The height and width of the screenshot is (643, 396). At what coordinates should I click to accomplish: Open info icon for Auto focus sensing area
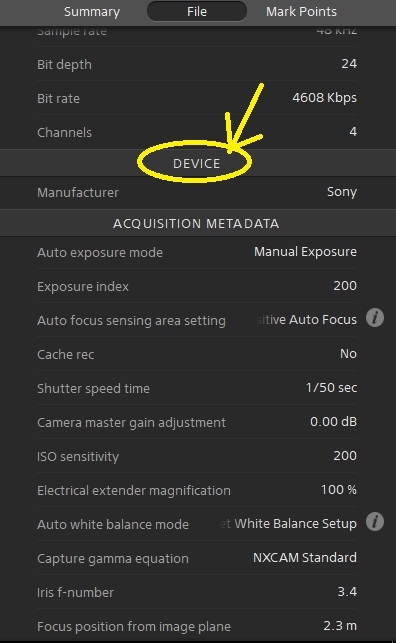pos(375,318)
